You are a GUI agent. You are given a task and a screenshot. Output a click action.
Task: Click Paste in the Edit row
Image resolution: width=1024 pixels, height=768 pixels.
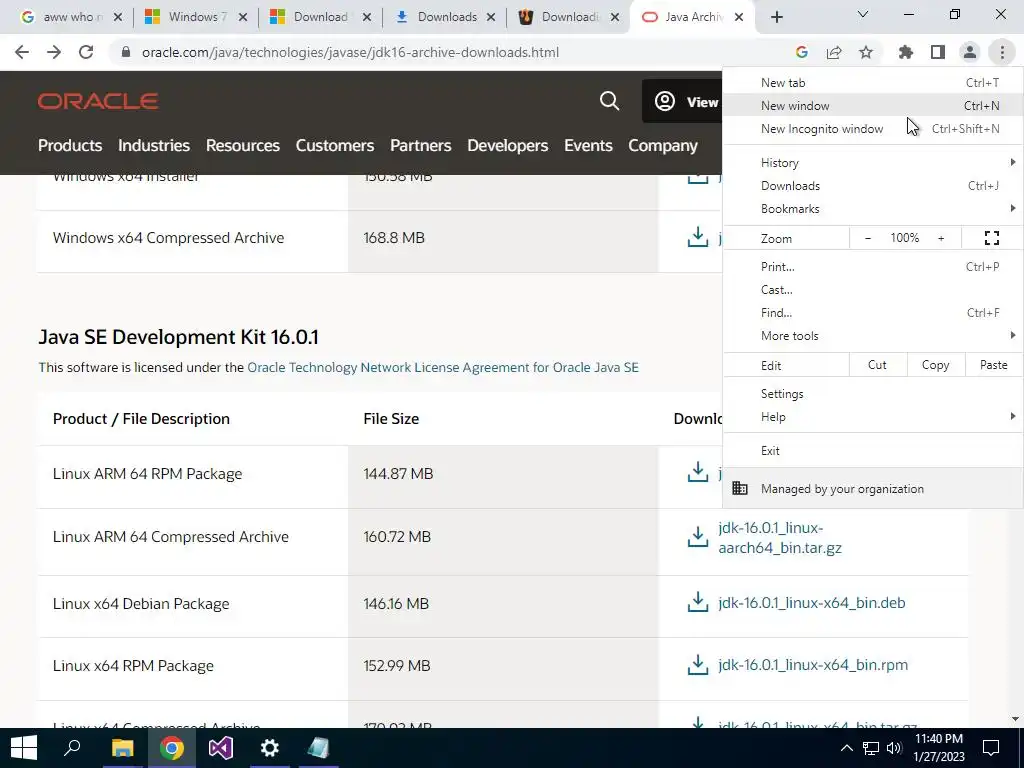click(993, 365)
